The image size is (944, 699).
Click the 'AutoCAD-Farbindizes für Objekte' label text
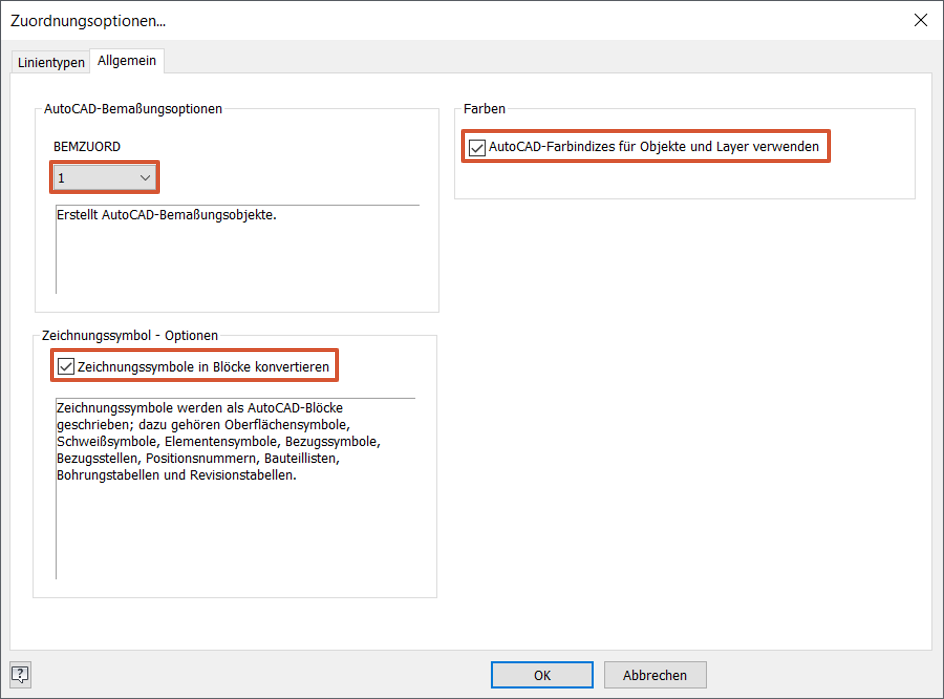pyautogui.click(x=654, y=148)
